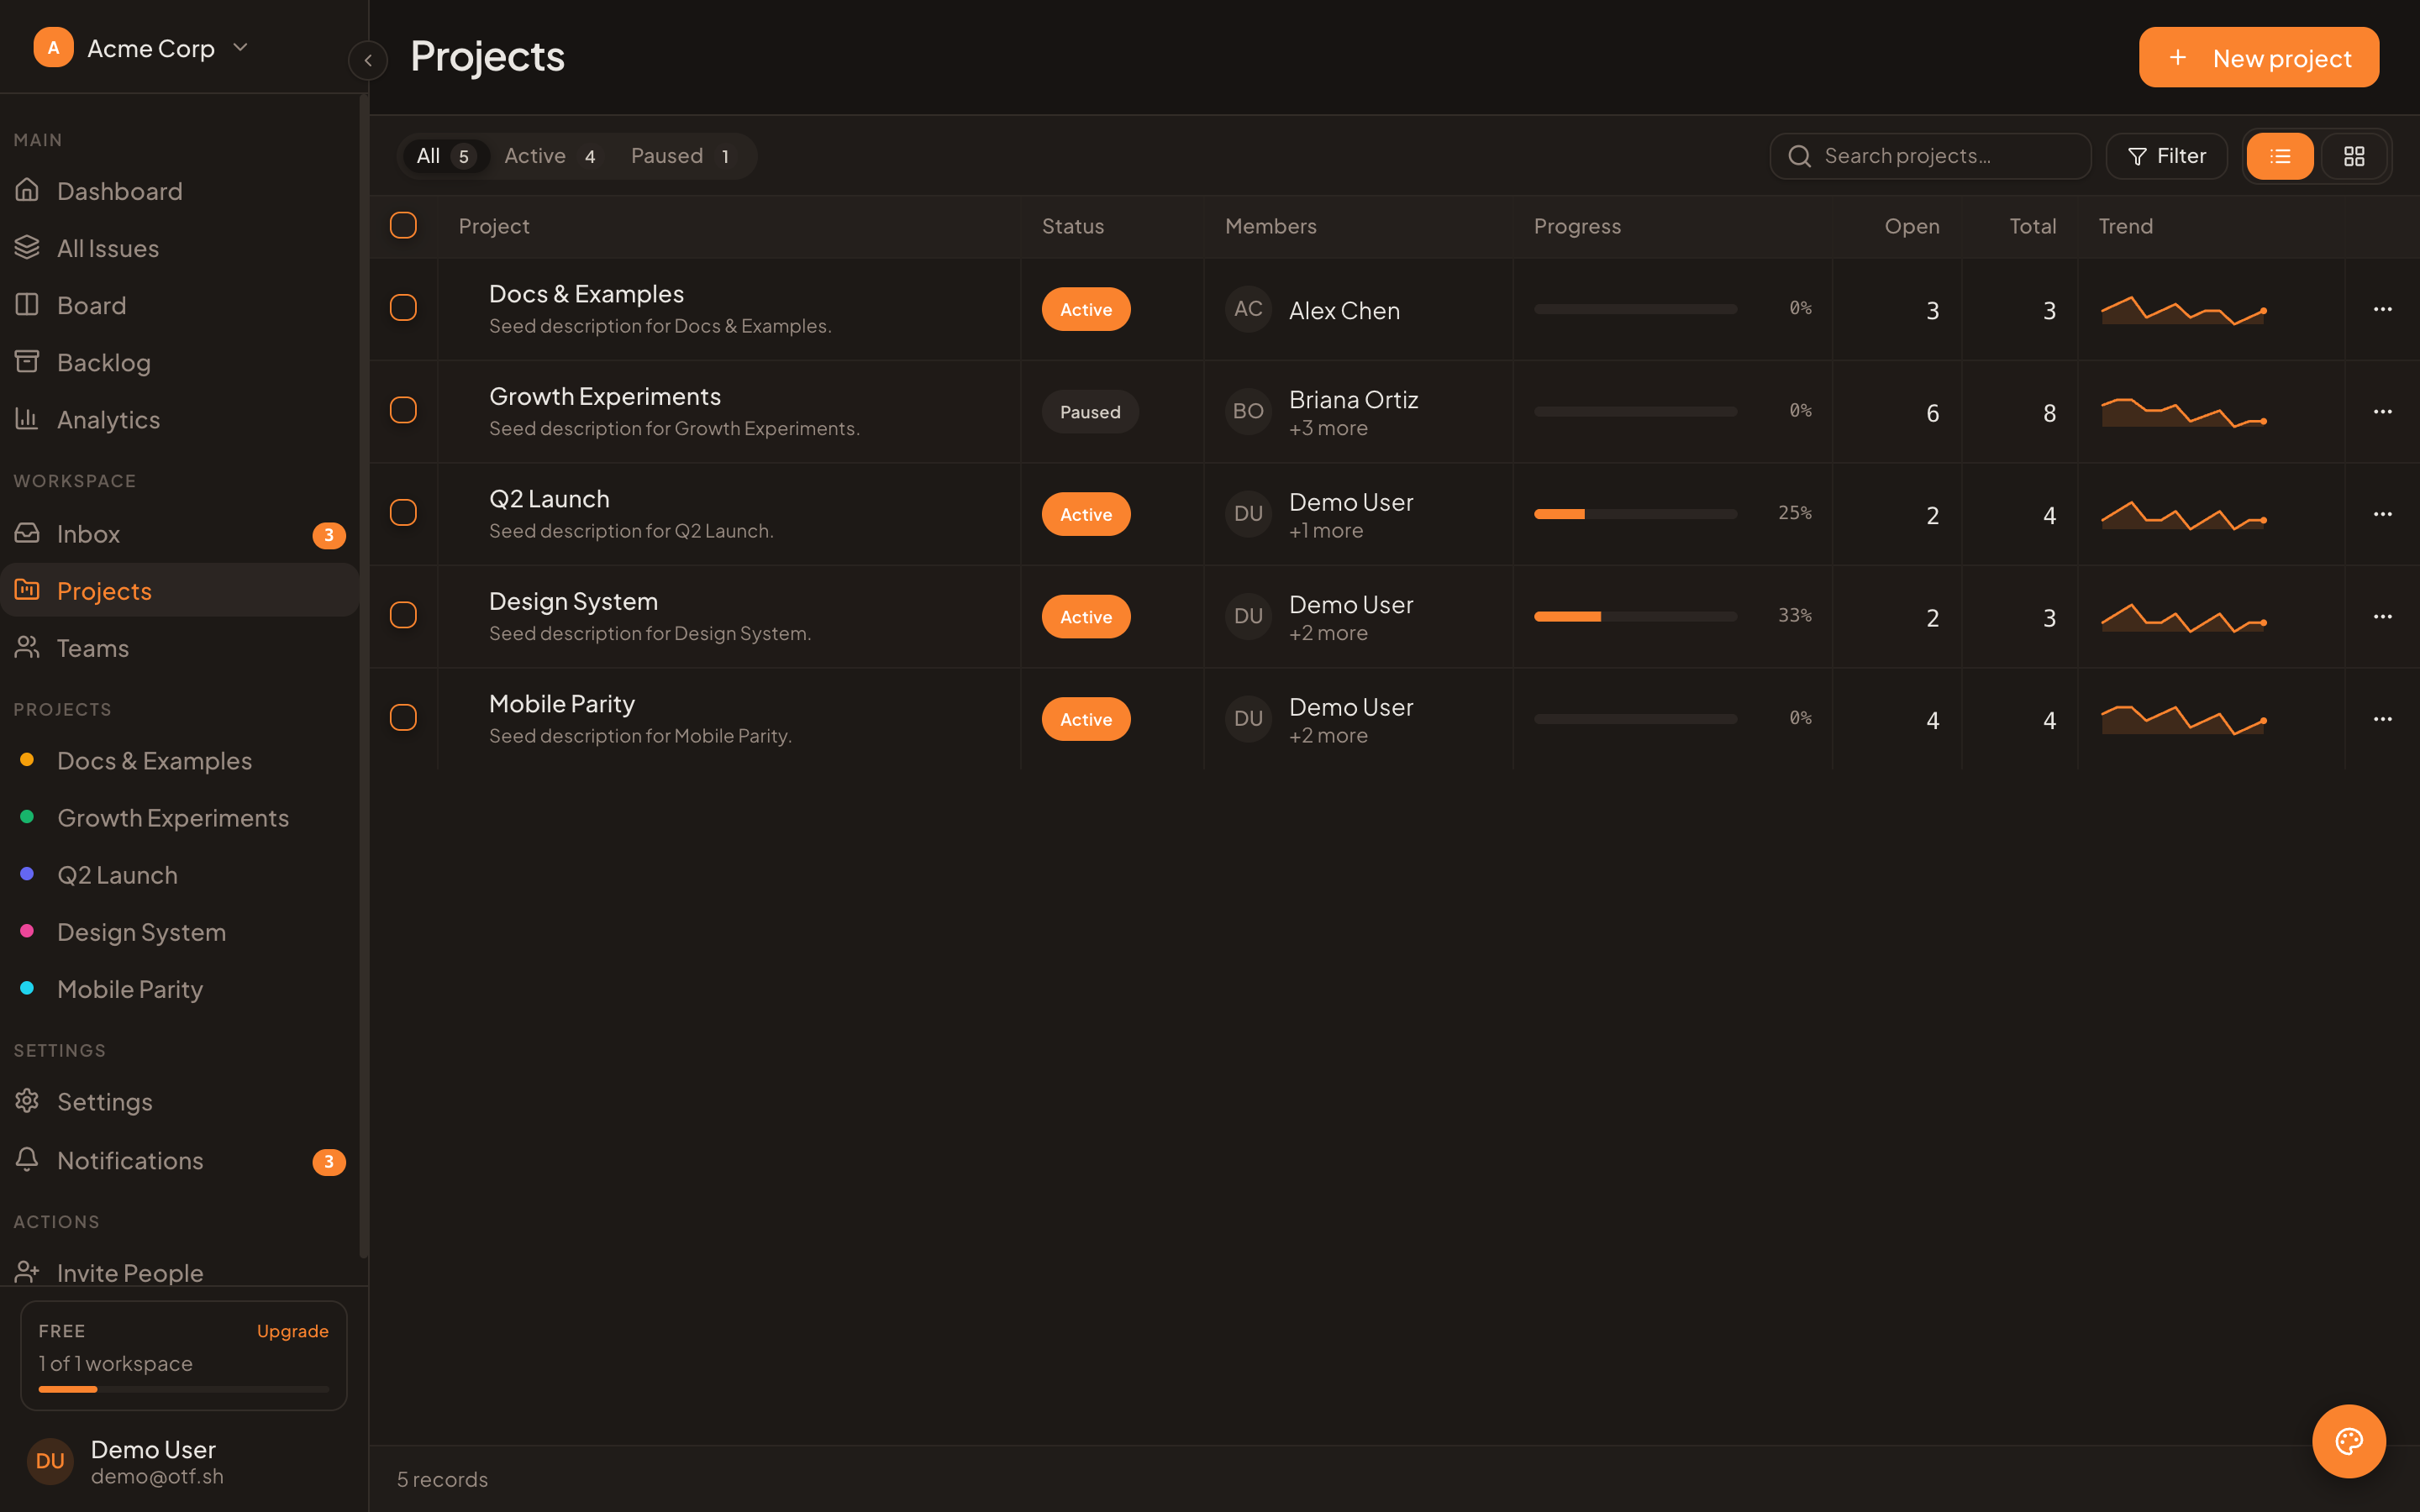Click Docs & Examples trend sparkline
Image resolution: width=2420 pixels, height=1512 pixels.
(x=2183, y=310)
